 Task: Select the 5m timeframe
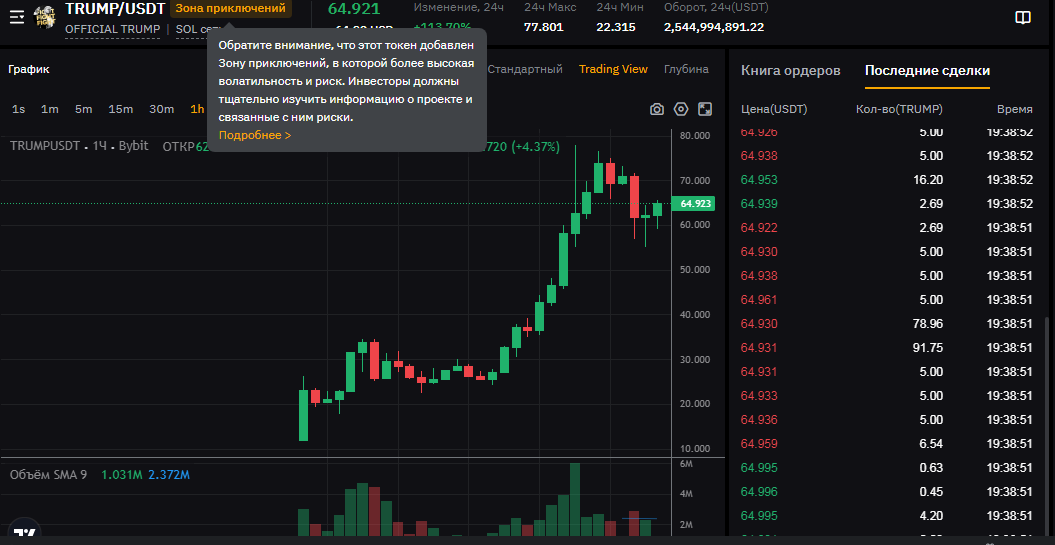tap(83, 109)
